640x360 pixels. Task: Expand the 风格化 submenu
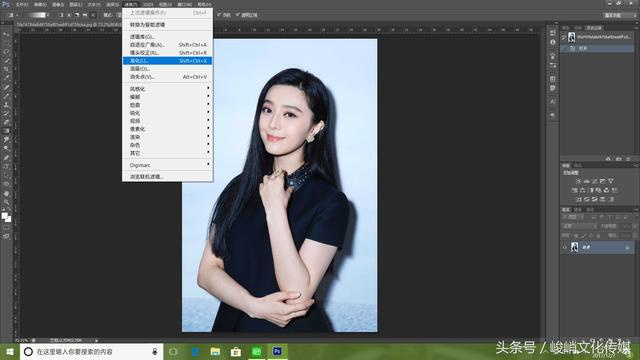167,89
